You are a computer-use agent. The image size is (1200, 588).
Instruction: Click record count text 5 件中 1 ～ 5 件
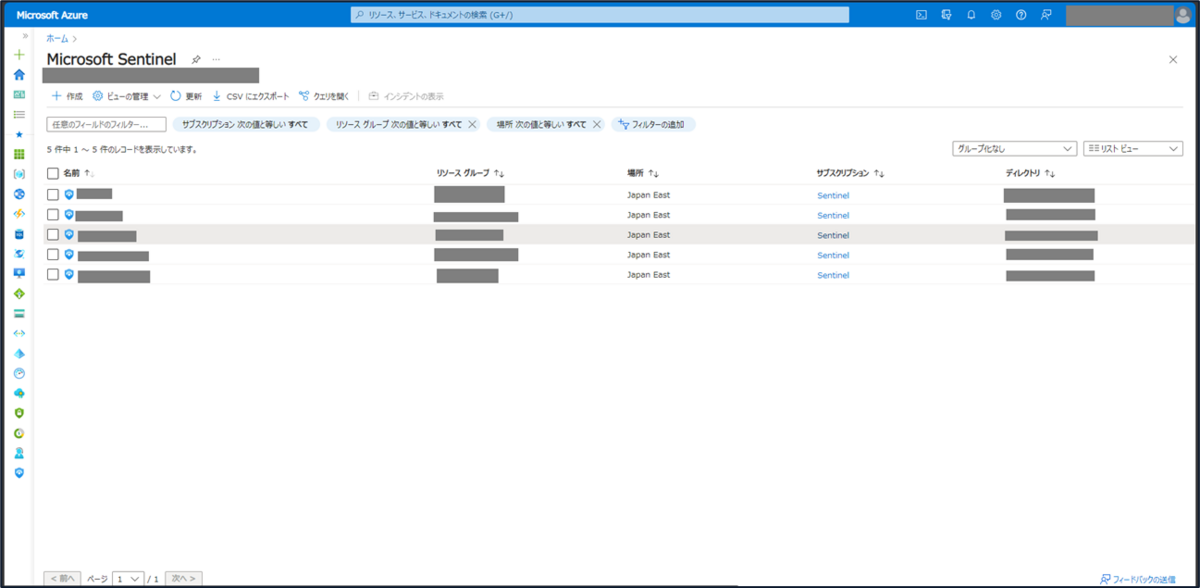(x=122, y=149)
